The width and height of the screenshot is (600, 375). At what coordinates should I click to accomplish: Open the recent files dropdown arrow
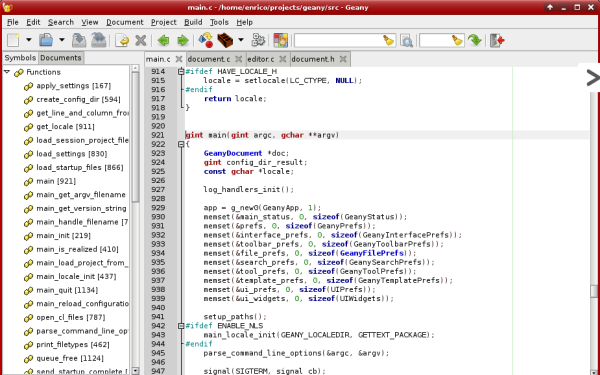click(x=62, y=40)
